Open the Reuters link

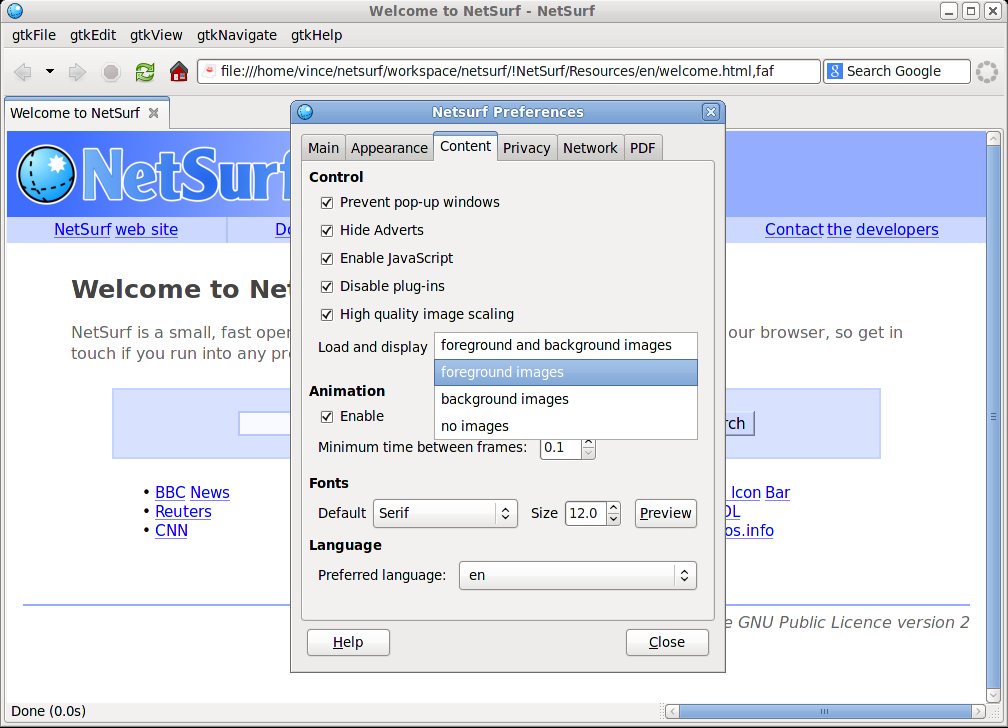point(183,512)
